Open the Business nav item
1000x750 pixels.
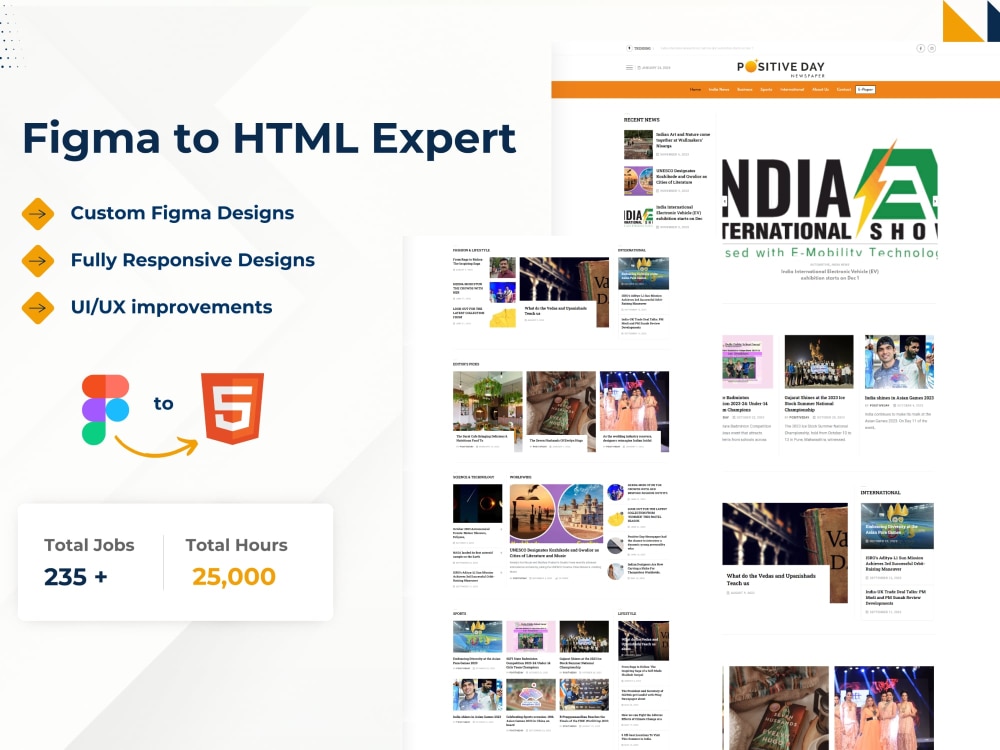coord(744,90)
